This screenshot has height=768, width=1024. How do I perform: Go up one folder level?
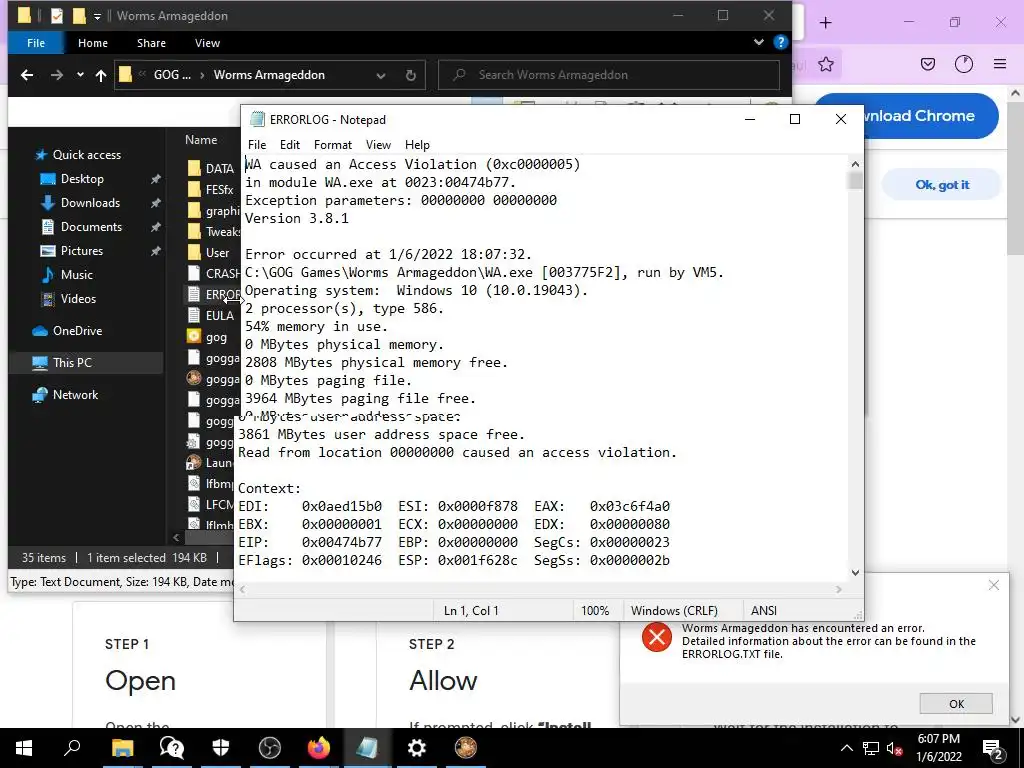click(101, 75)
